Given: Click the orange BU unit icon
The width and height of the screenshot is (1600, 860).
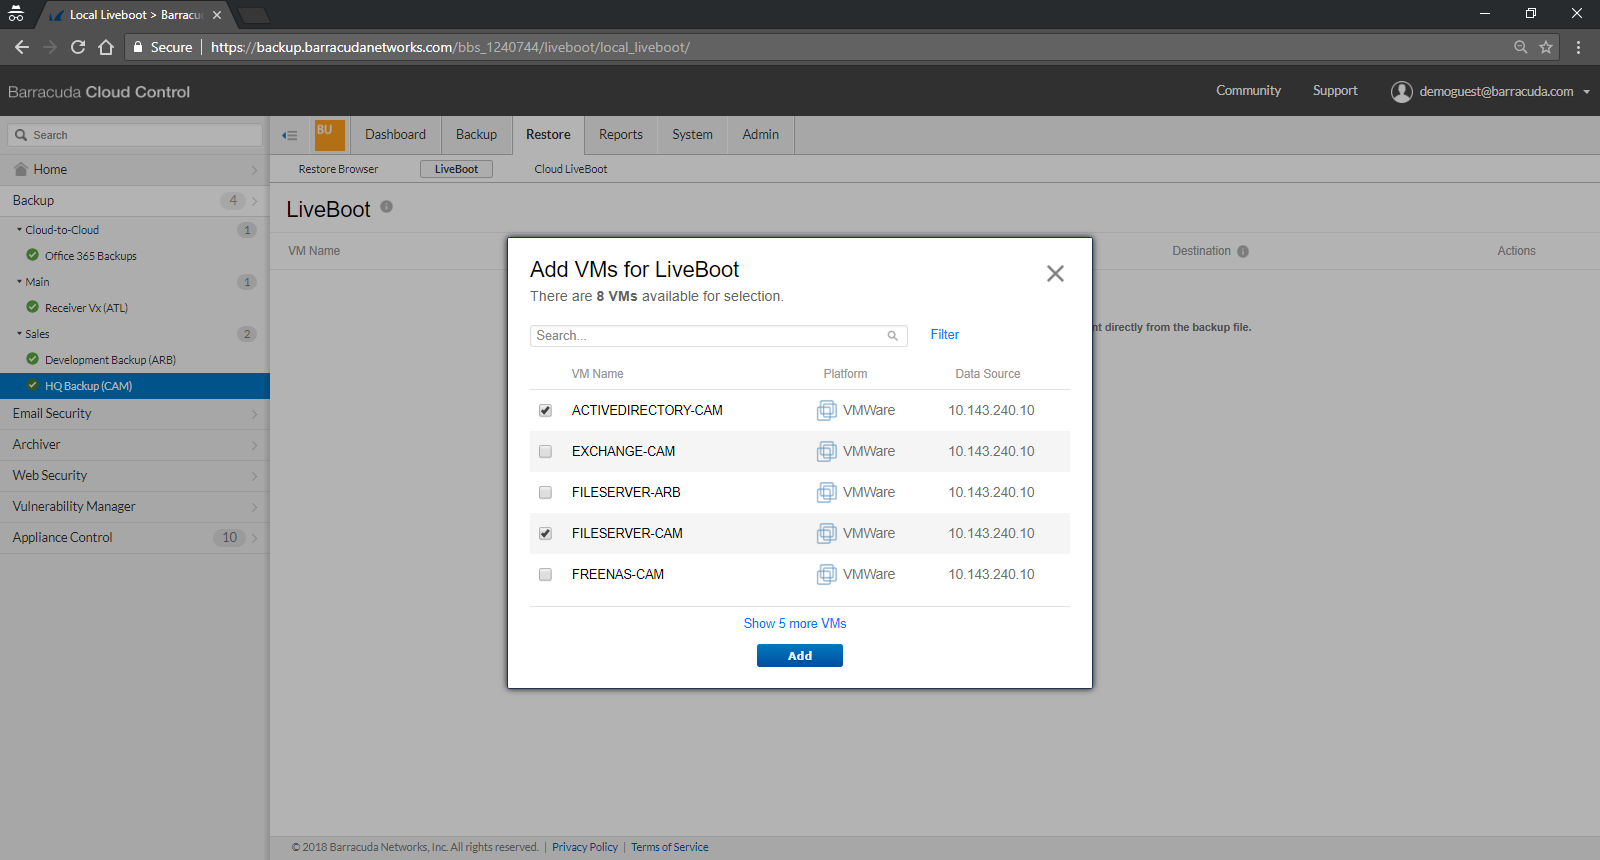Looking at the screenshot, I should click(x=329, y=135).
